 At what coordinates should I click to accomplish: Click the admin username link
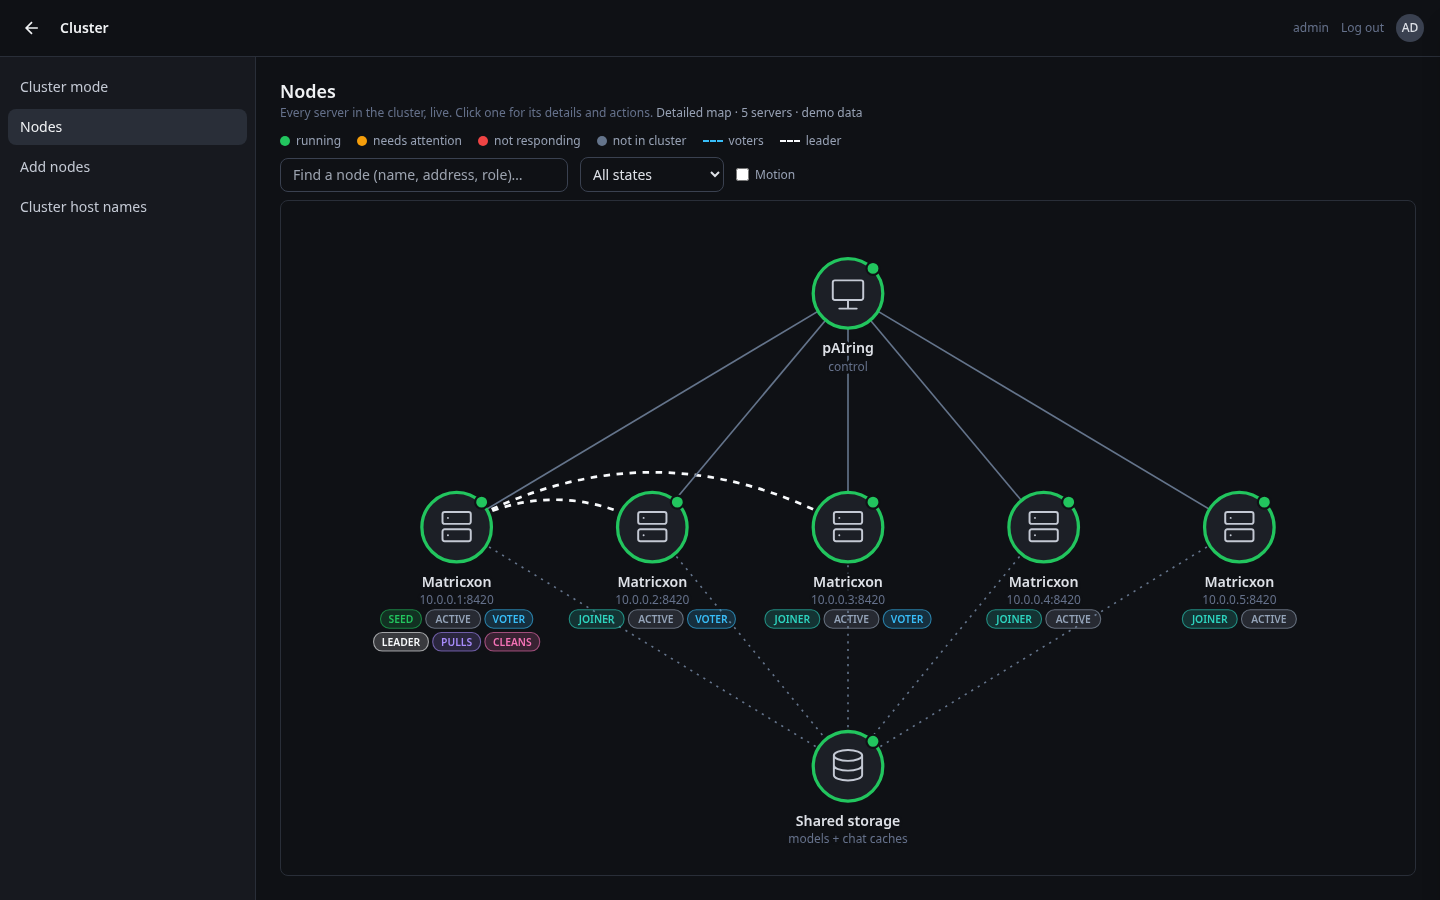1310,28
